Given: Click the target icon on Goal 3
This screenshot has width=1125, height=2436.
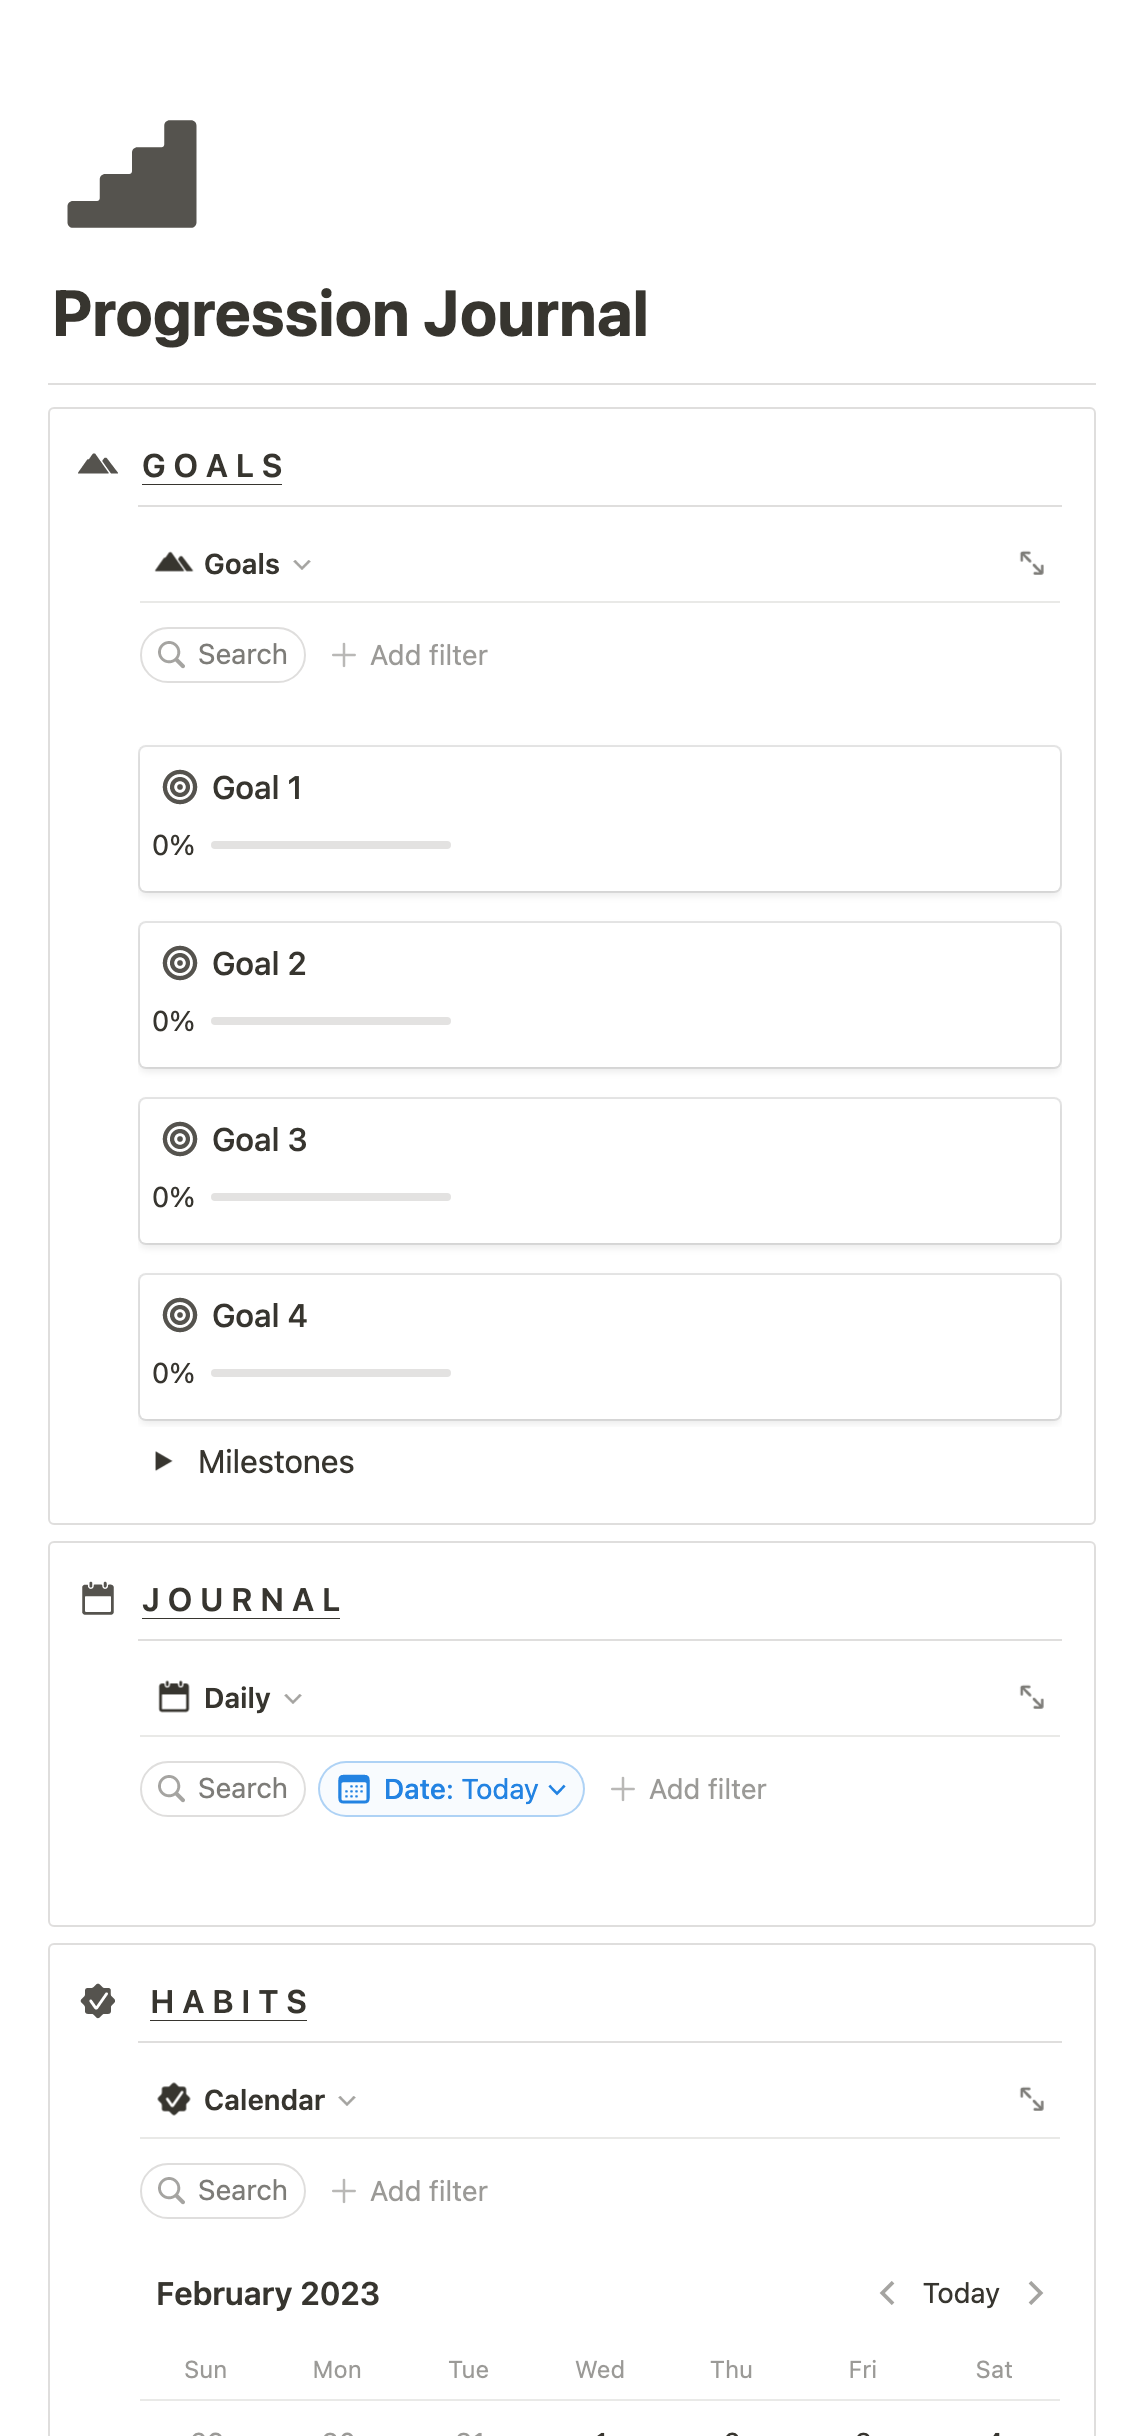Looking at the screenshot, I should [x=180, y=1140].
